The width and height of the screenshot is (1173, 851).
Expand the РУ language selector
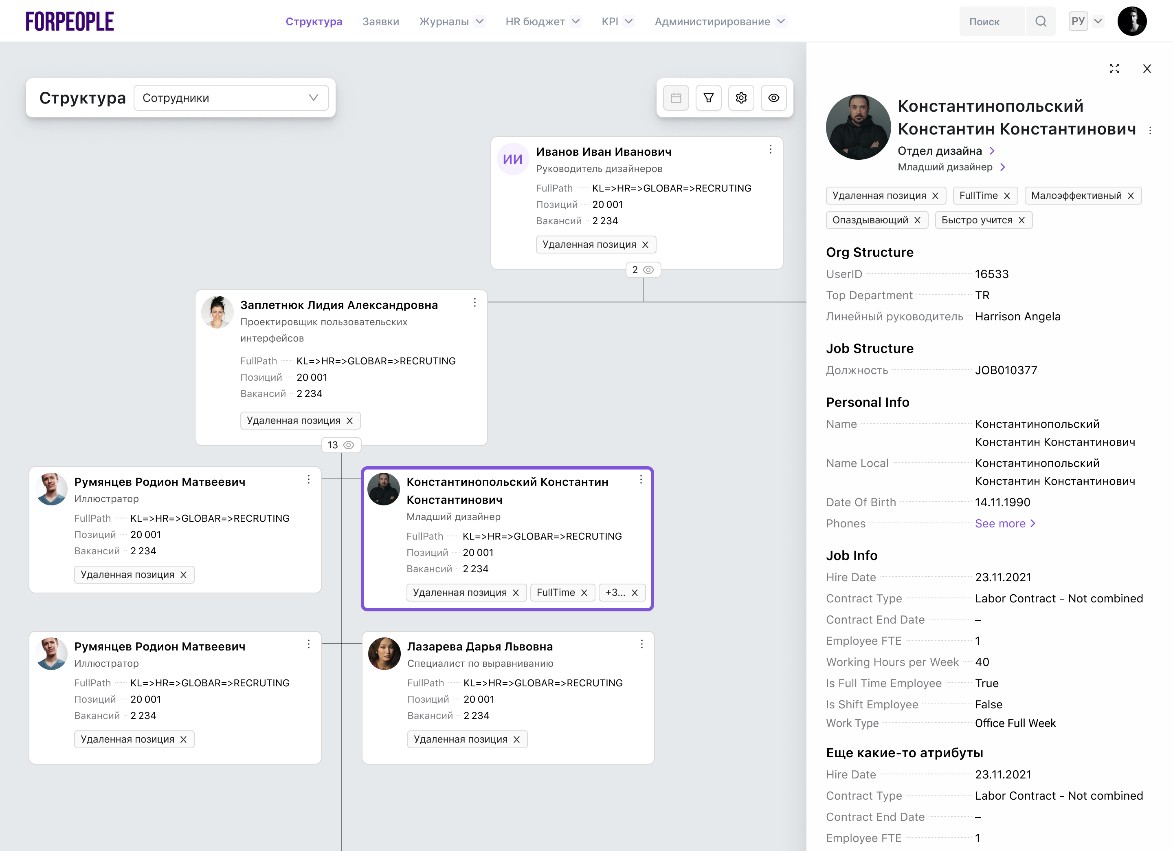[x=1086, y=21]
